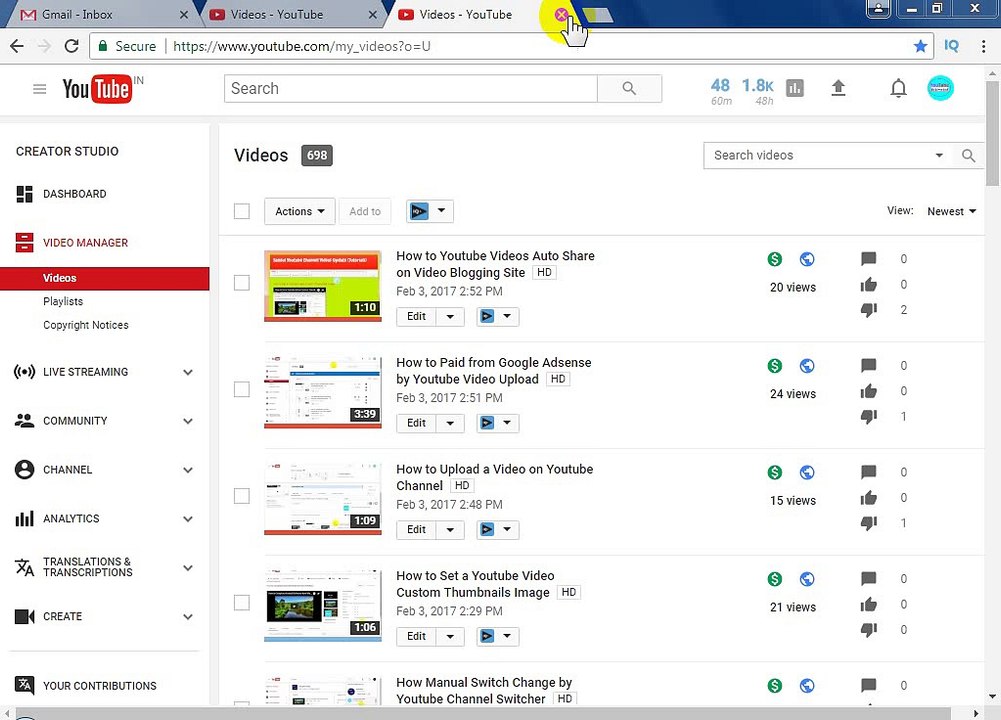Open the channel analytics bar chart icon

pos(795,88)
